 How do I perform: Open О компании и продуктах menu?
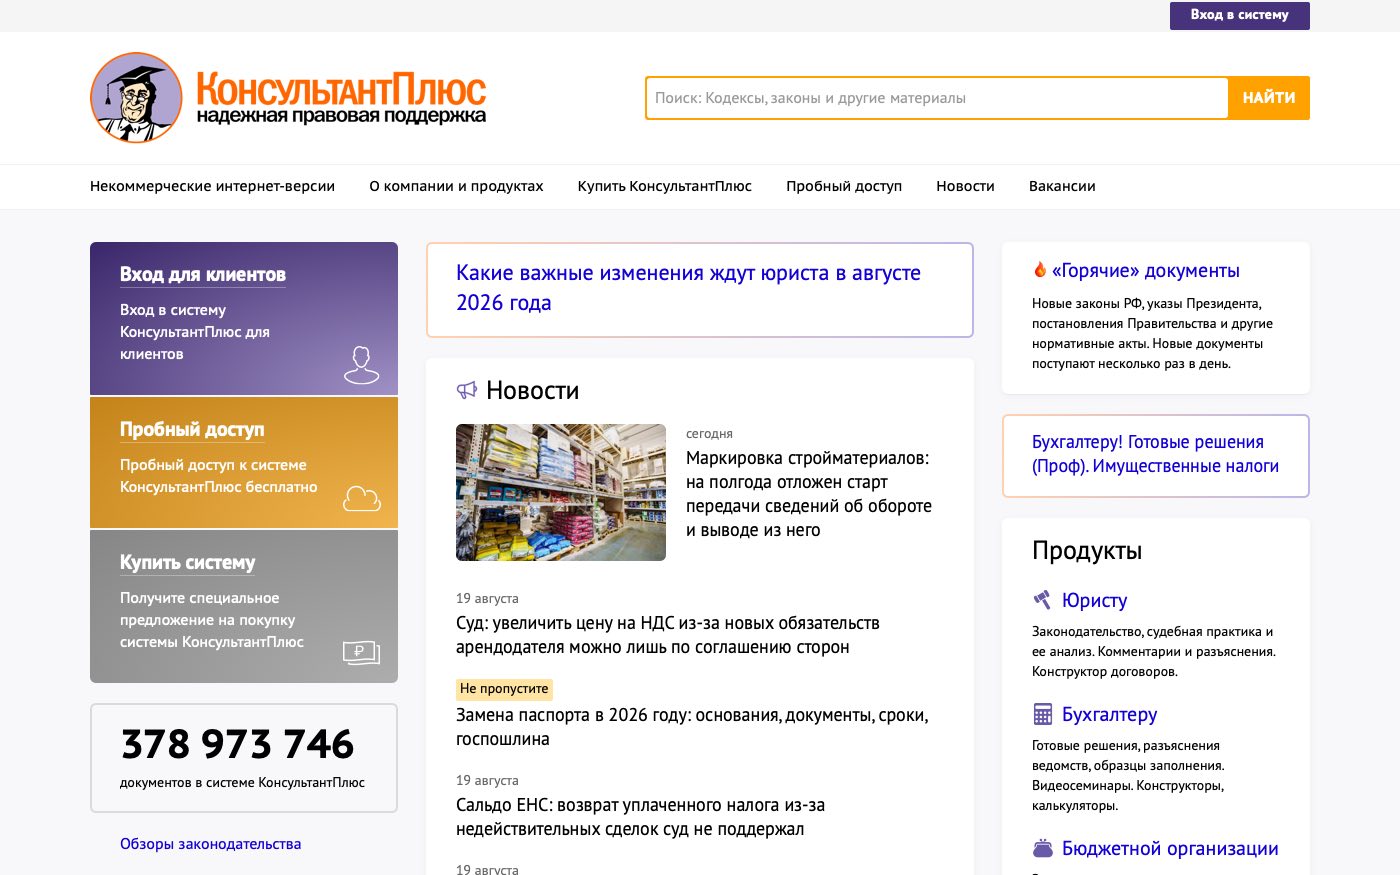(x=456, y=186)
